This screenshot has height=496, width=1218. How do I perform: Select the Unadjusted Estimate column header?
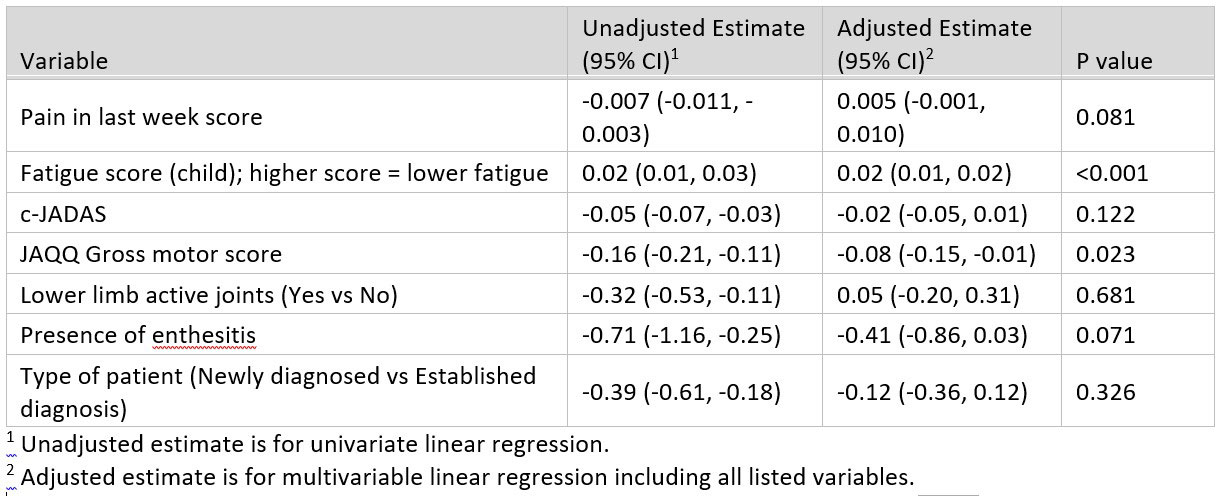[x=693, y=44]
